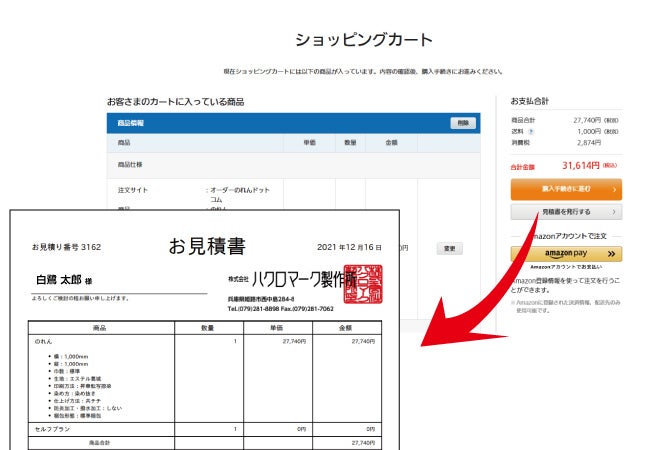Click the delete (削除) button in blue header

click(x=463, y=123)
